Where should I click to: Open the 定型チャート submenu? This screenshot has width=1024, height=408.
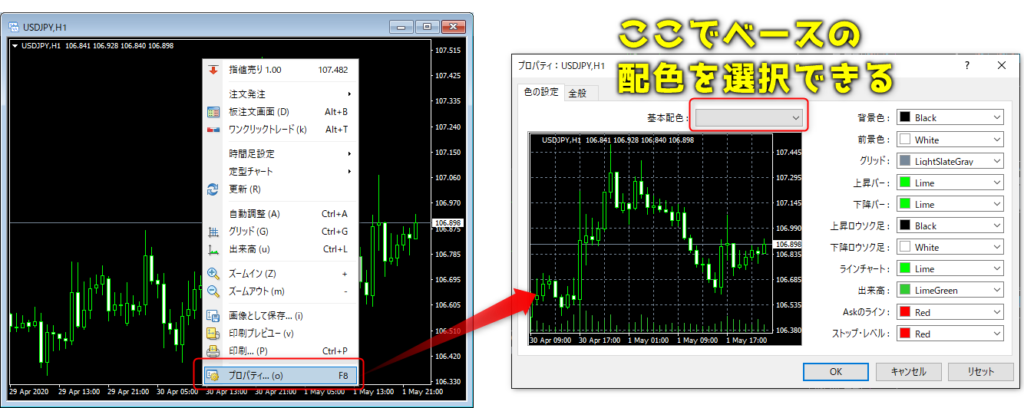pos(281,172)
